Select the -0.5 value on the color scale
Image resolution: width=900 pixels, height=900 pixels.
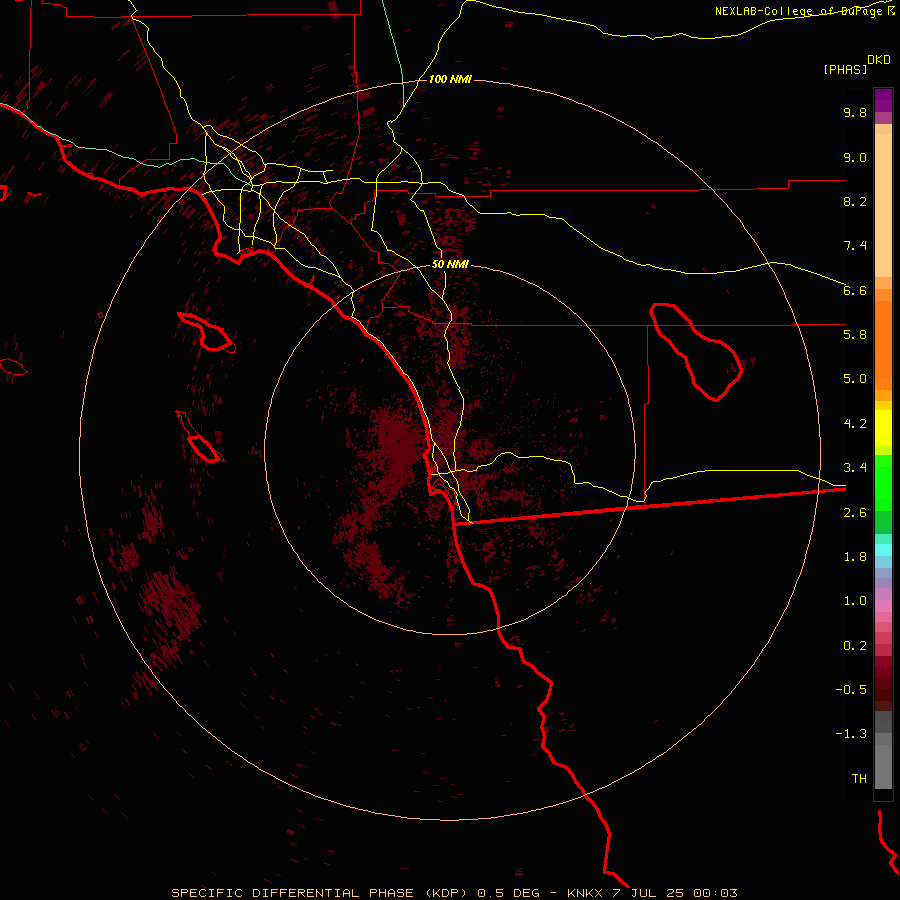coord(851,690)
